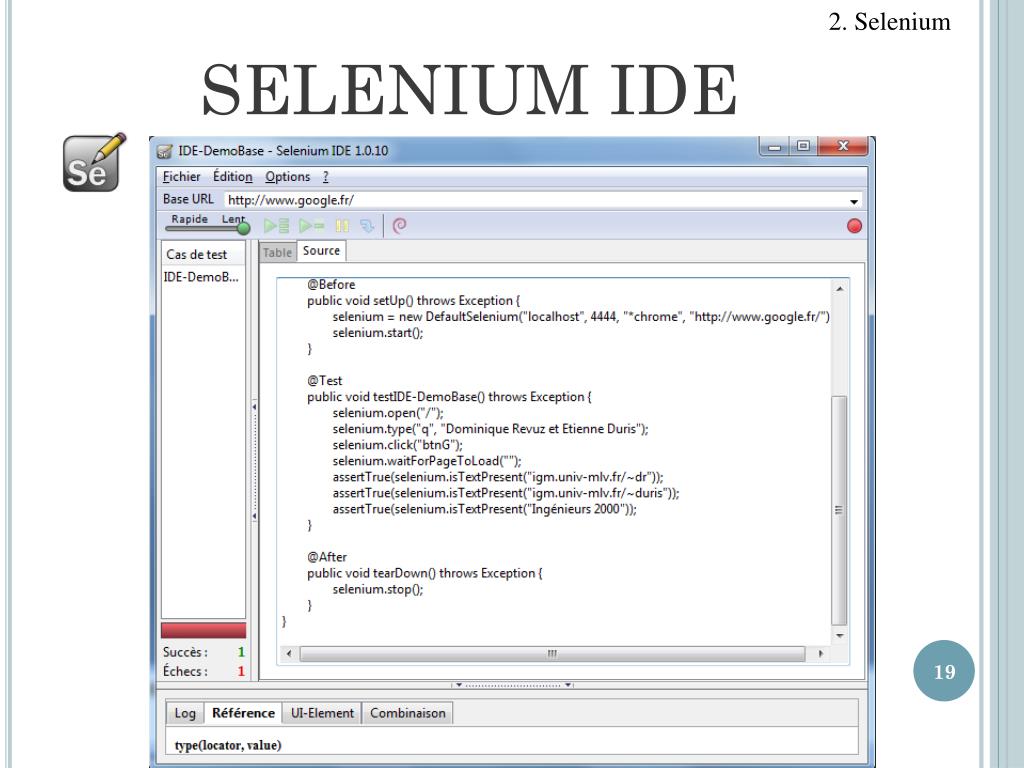This screenshot has width=1024, height=768.
Task: Click the public void setUp() line
Action: click(413, 301)
